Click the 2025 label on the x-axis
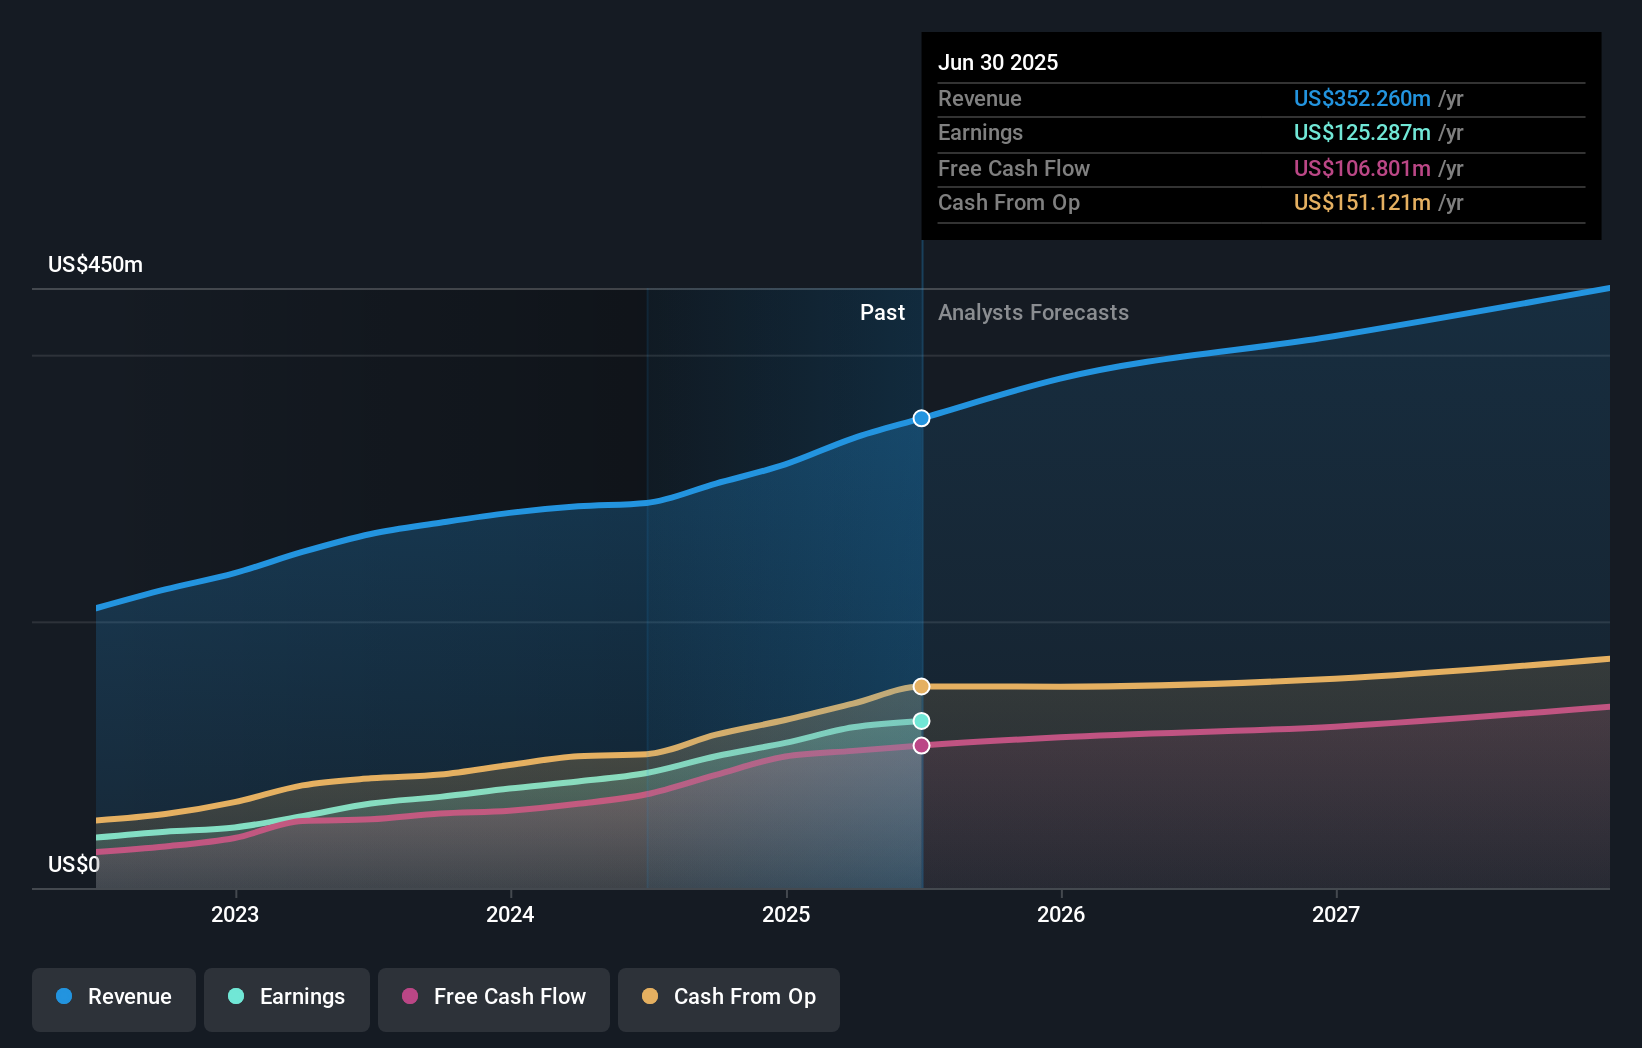Viewport: 1642px width, 1048px height. click(786, 913)
